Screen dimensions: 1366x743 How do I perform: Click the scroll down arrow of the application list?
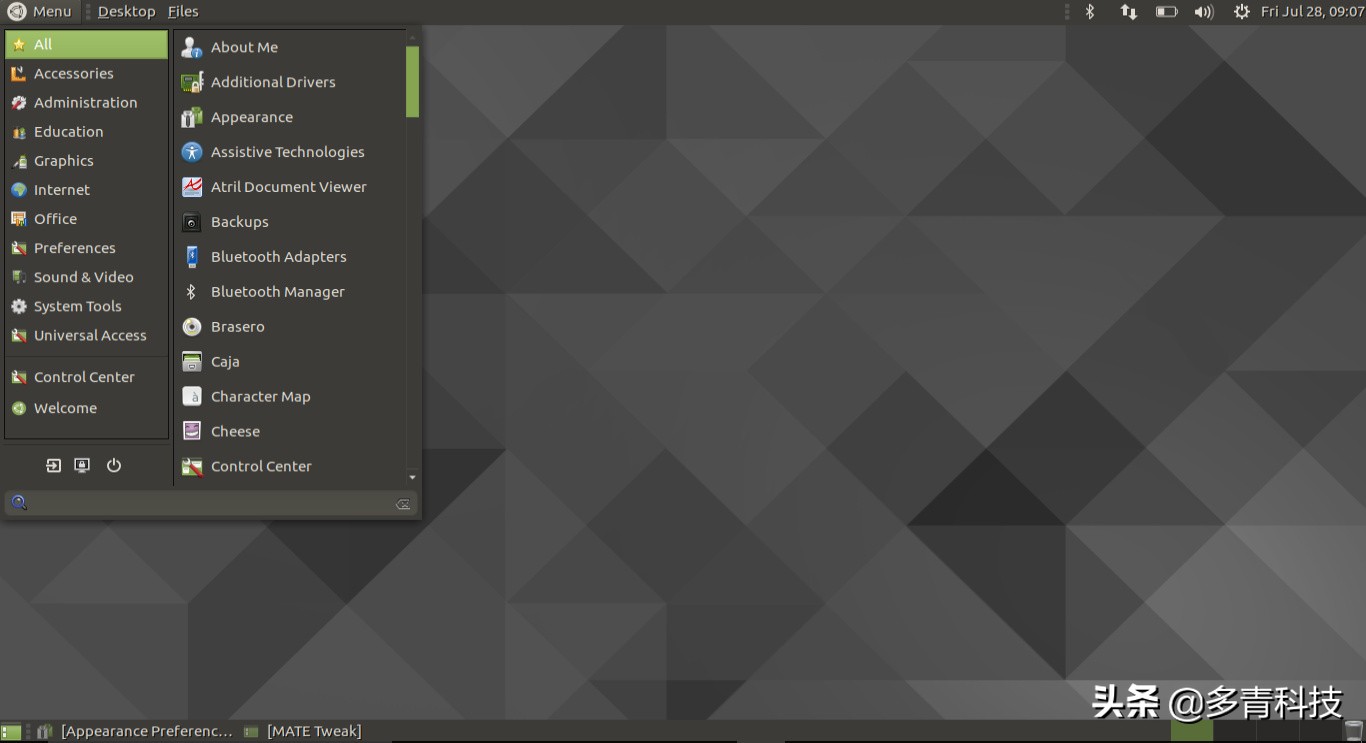point(412,478)
